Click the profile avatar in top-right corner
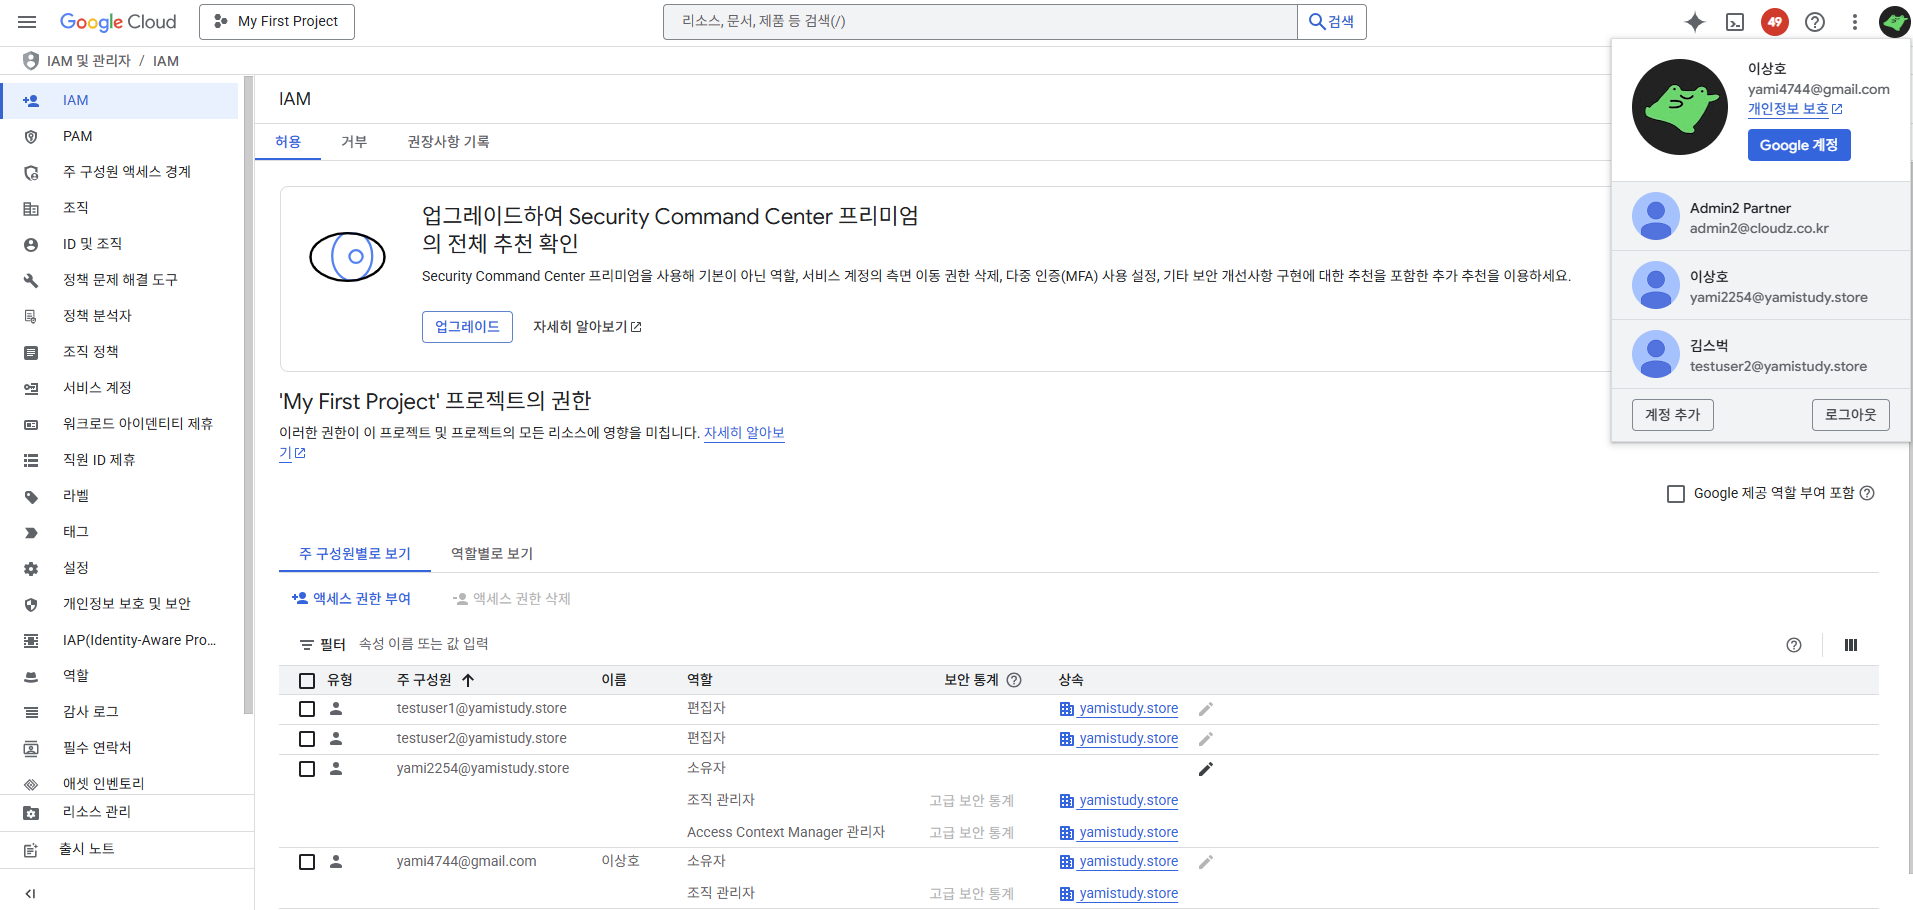Screen dimensions: 1913x910 tap(1894, 22)
